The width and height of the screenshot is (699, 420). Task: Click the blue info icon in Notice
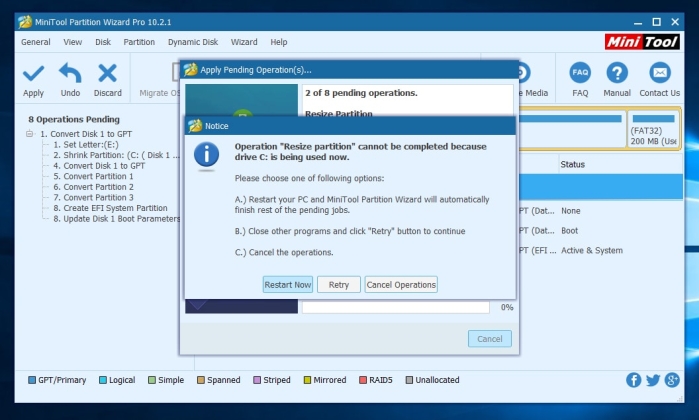(x=206, y=155)
